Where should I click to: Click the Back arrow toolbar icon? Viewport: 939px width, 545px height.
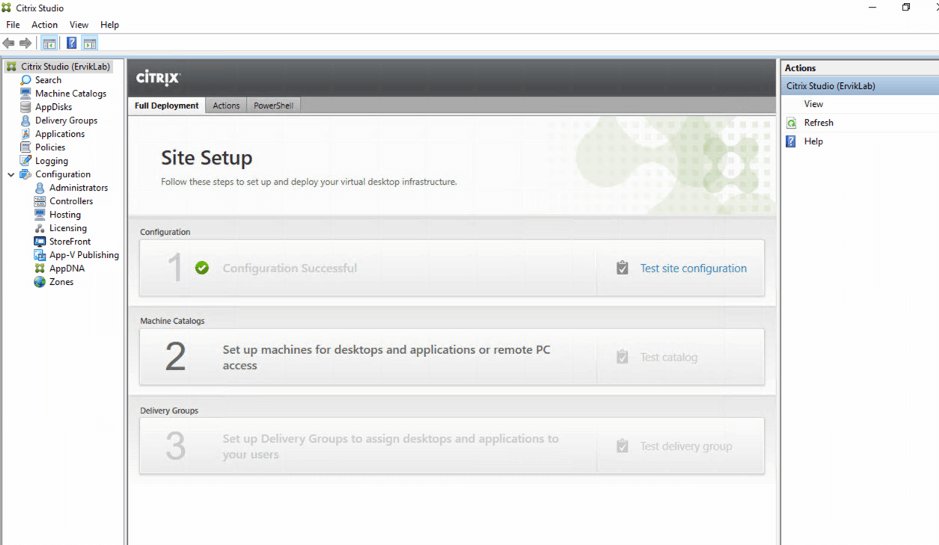tap(8, 43)
